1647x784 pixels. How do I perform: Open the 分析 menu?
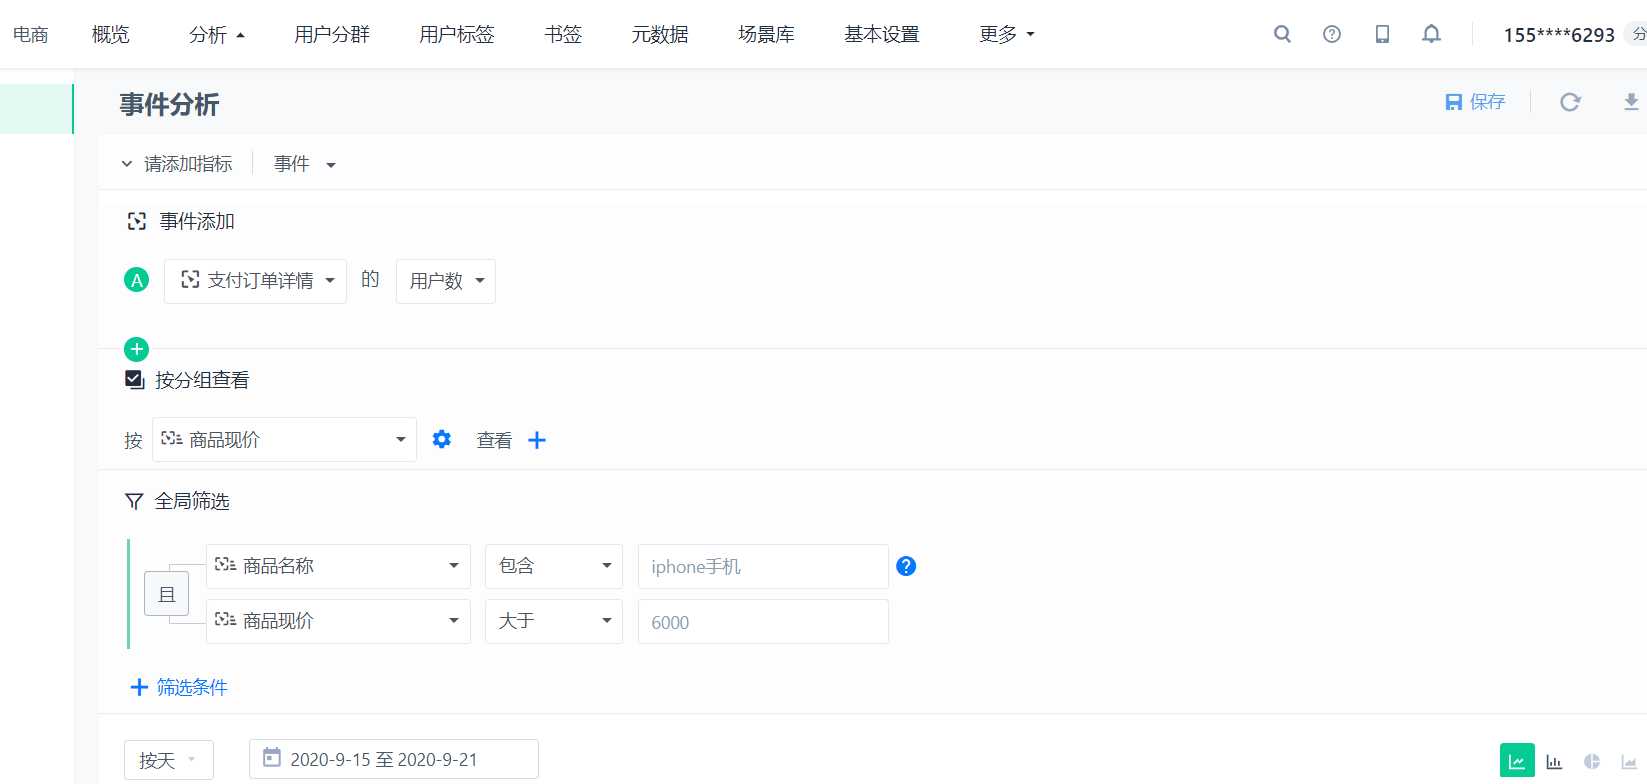216,34
